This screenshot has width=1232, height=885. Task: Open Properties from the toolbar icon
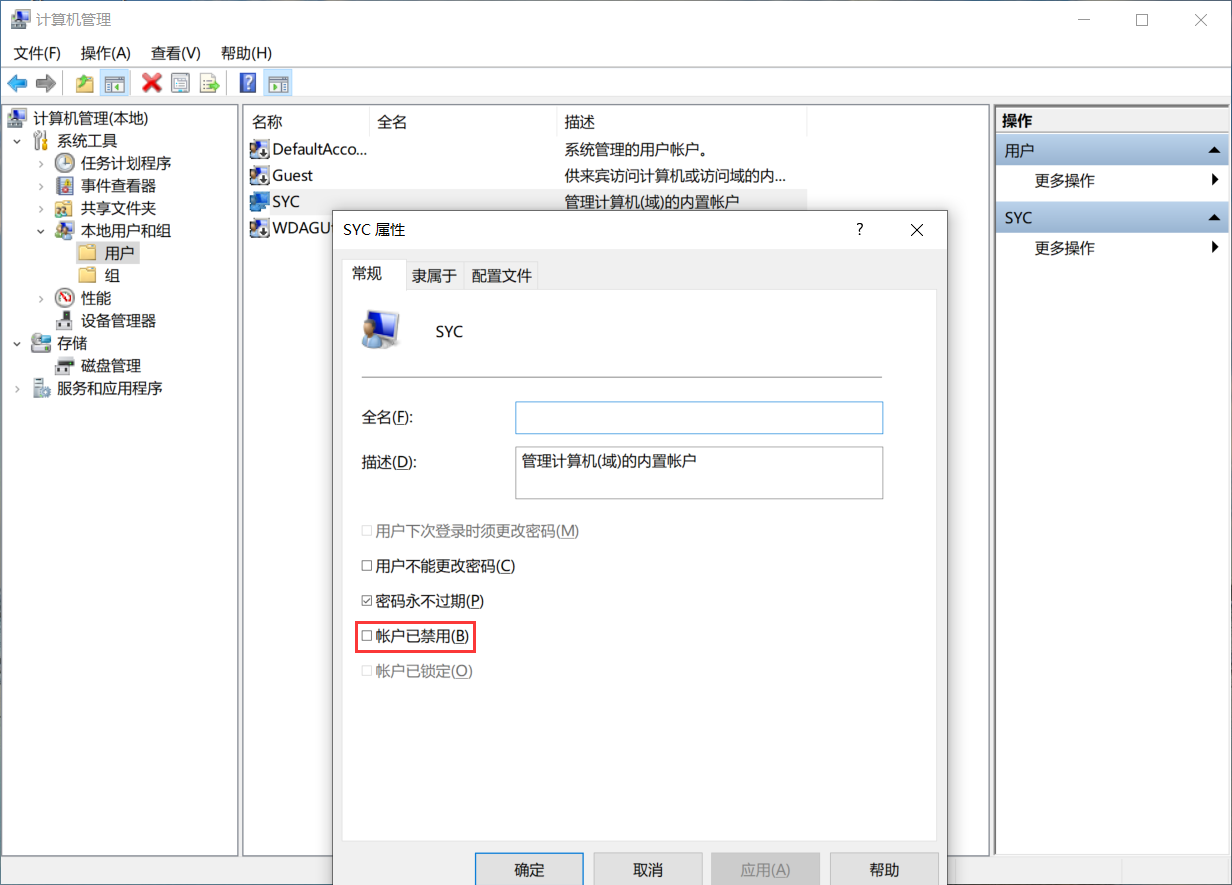(x=180, y=83)
